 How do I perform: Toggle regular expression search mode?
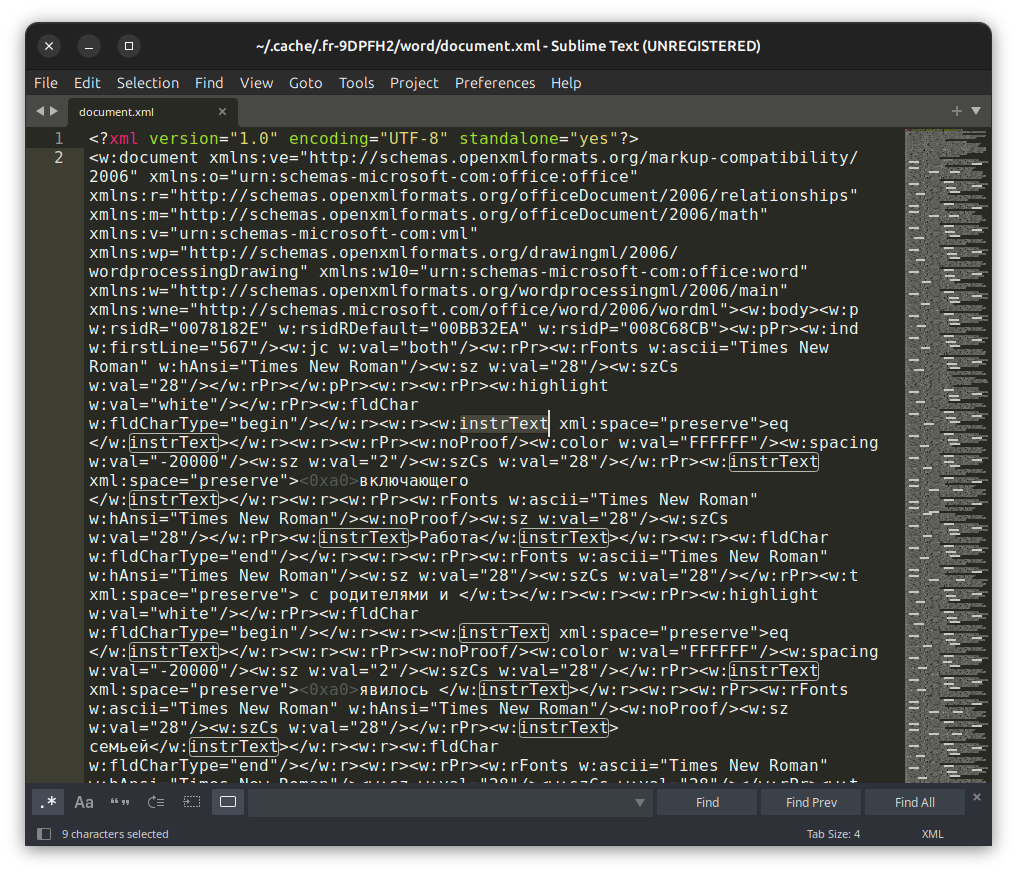48,802
